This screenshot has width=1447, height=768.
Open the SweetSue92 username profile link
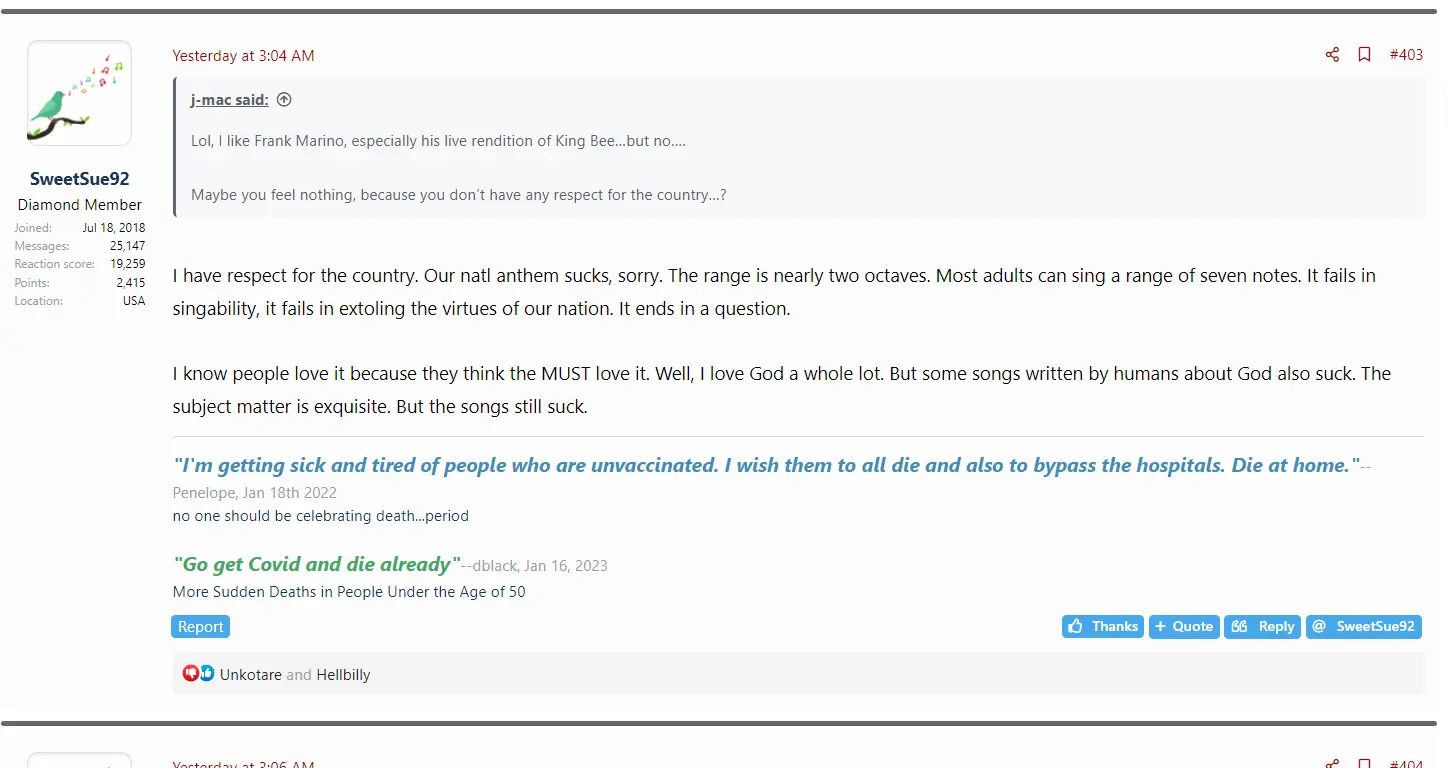point(79,179)
